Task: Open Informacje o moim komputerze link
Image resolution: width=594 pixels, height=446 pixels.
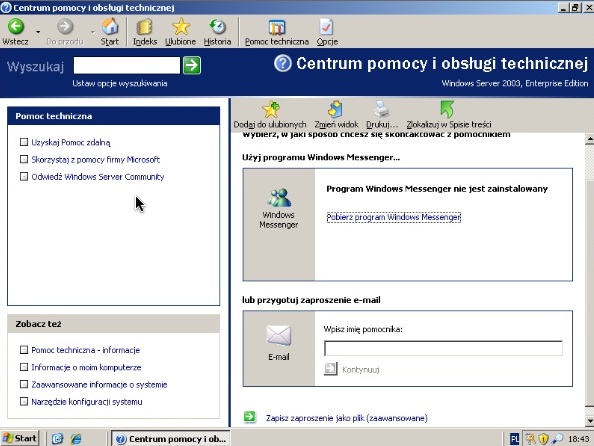Action: (86, 367)
